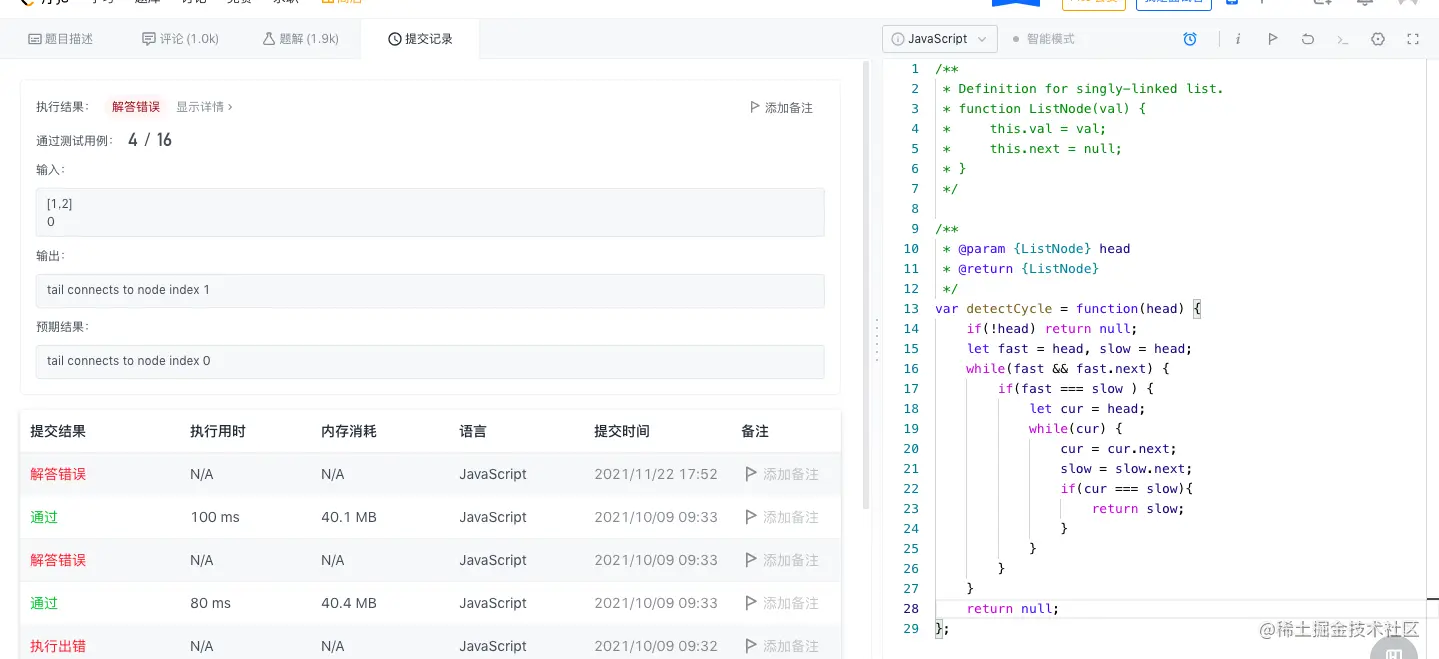
Task: Open the 通过 submission with 100 ms
Action: pyautogui.click(x=44, y=517)
